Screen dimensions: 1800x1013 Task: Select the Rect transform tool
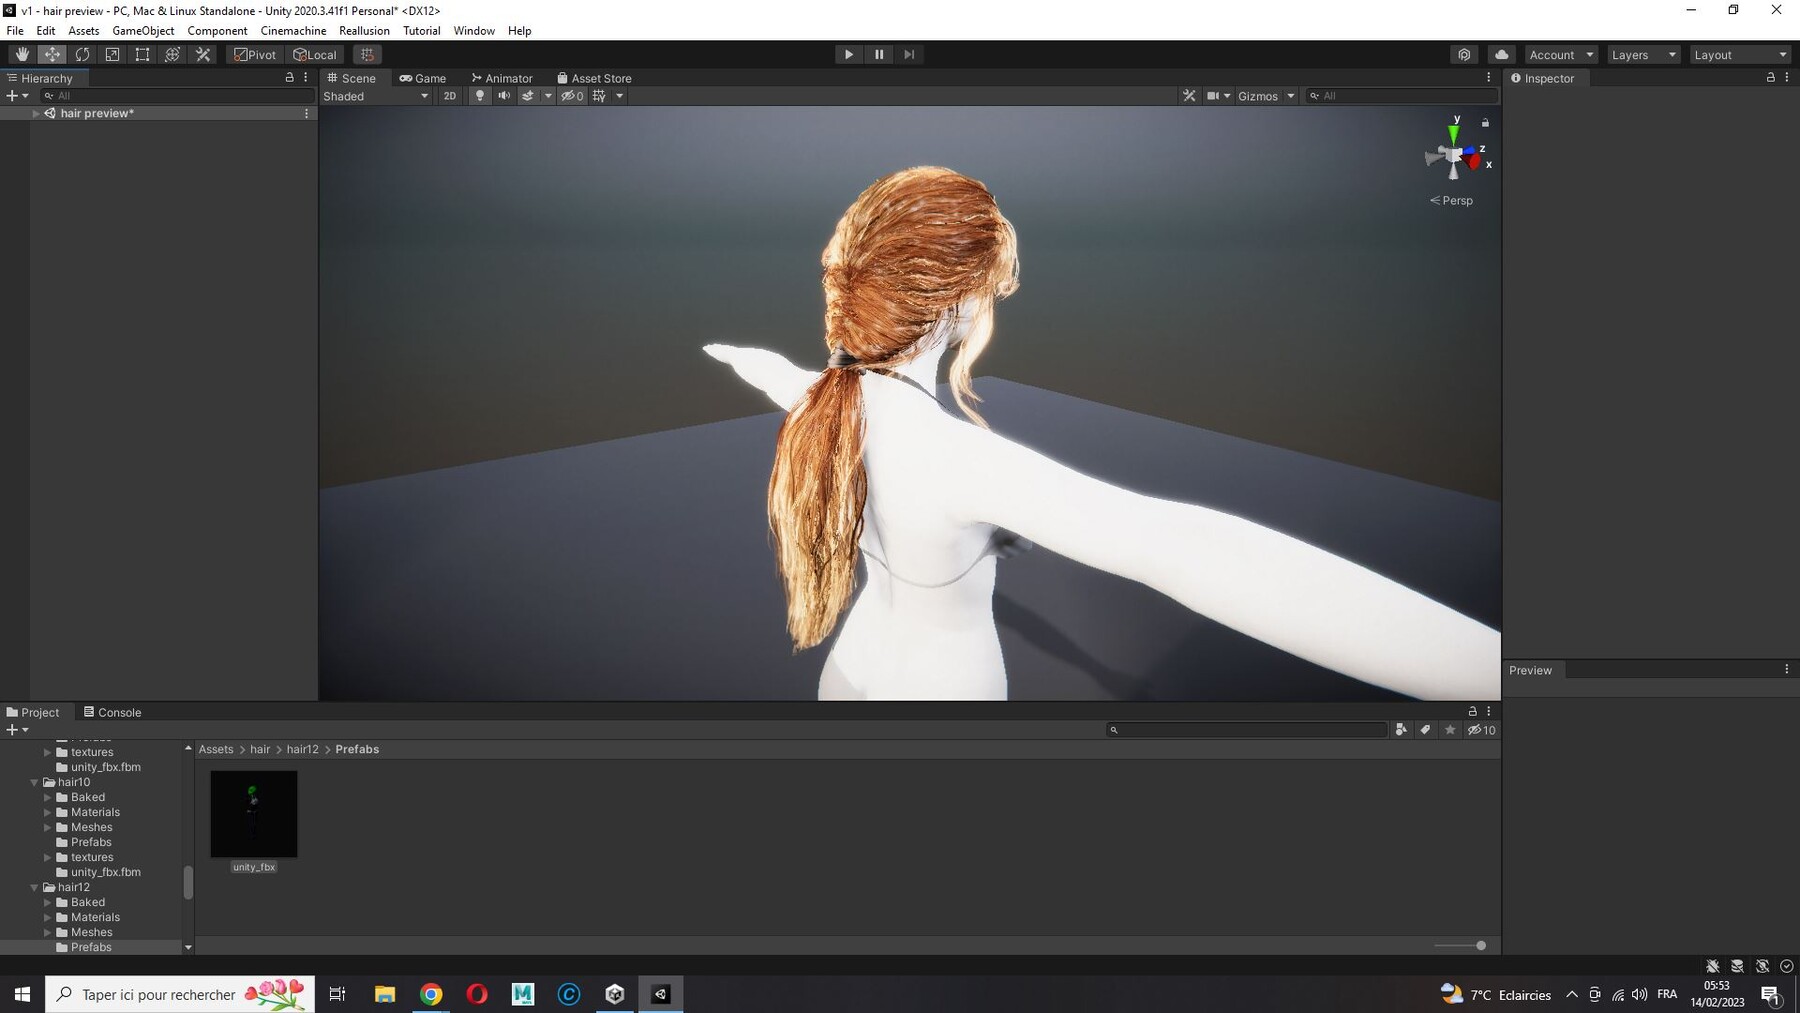point(142,55)
